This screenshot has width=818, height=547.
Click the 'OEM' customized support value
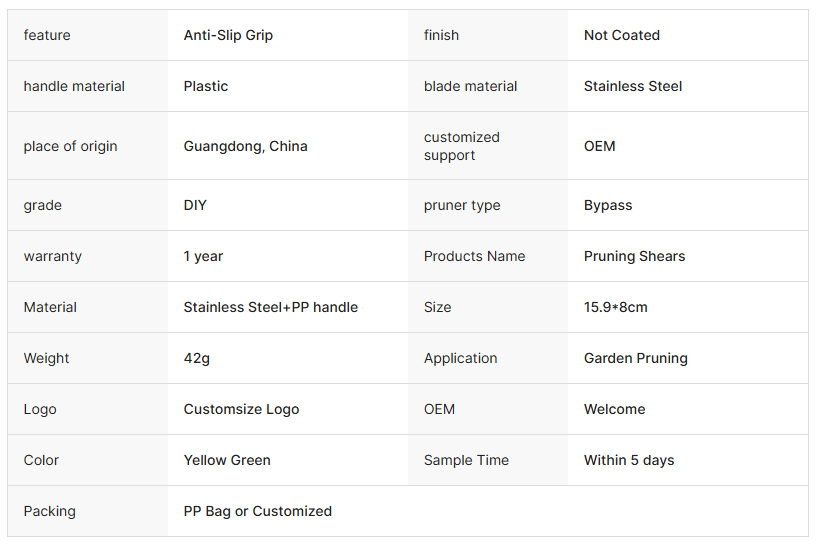click(599, 146)
